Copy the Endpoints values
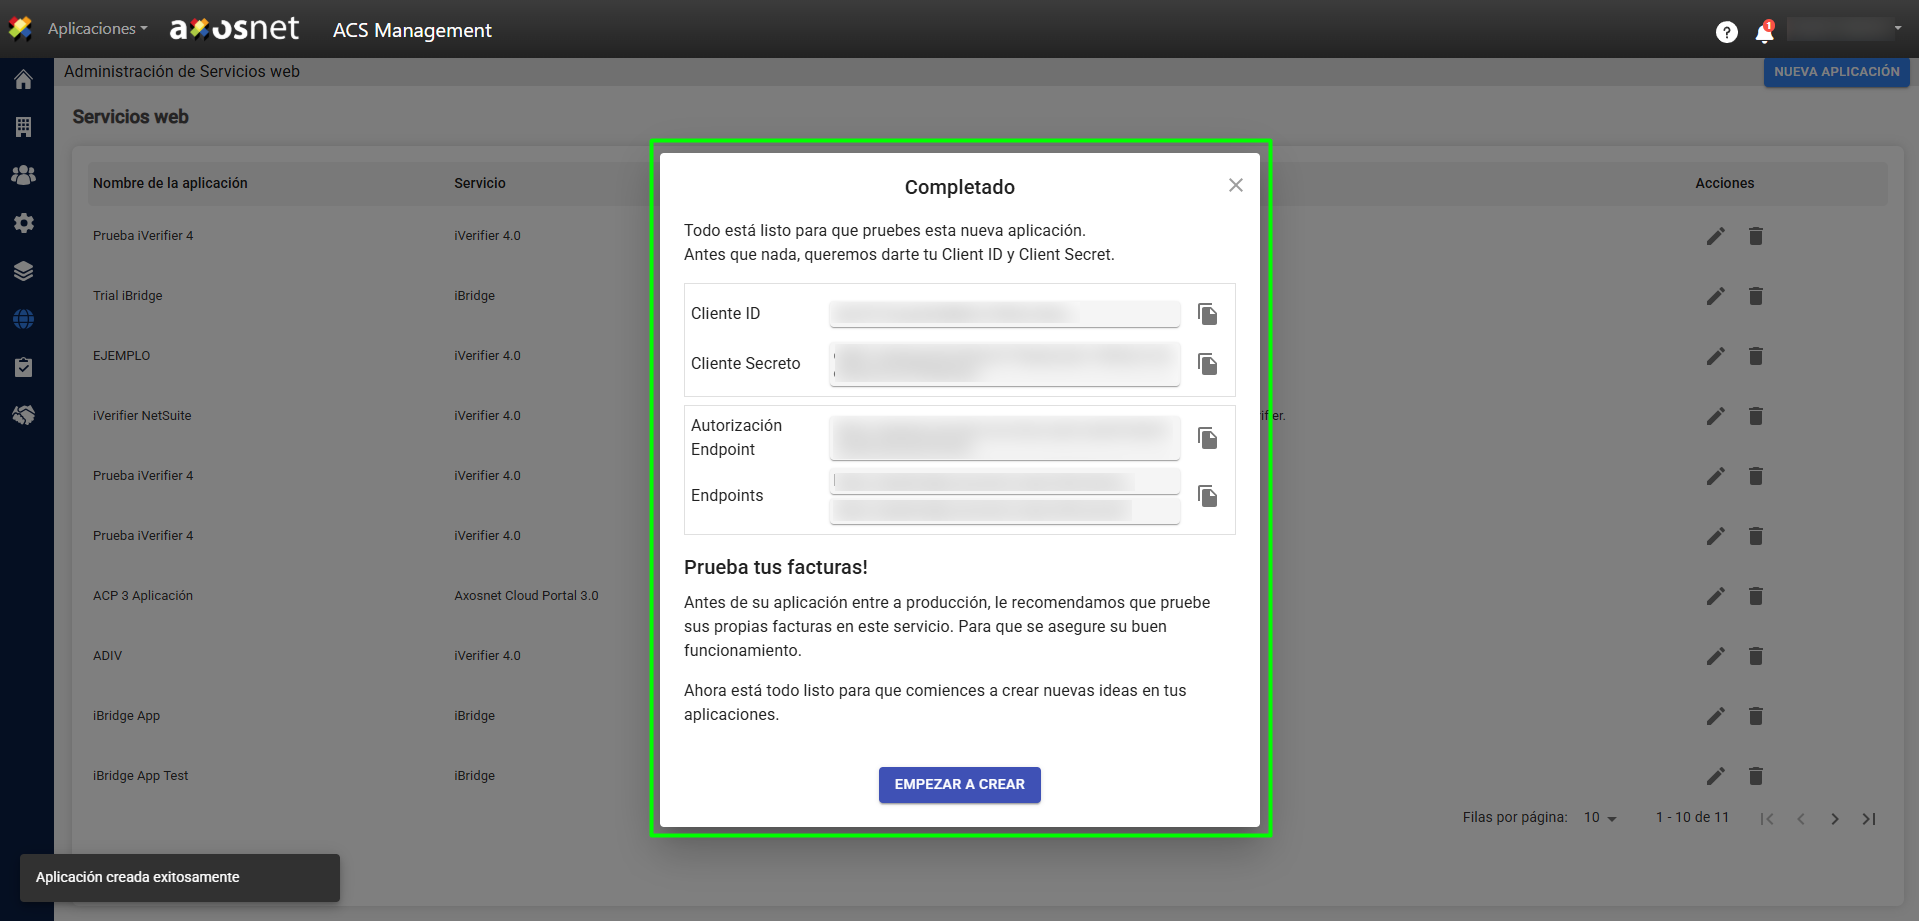Screen dimensions: 1919x921 tap(1207, 496)
